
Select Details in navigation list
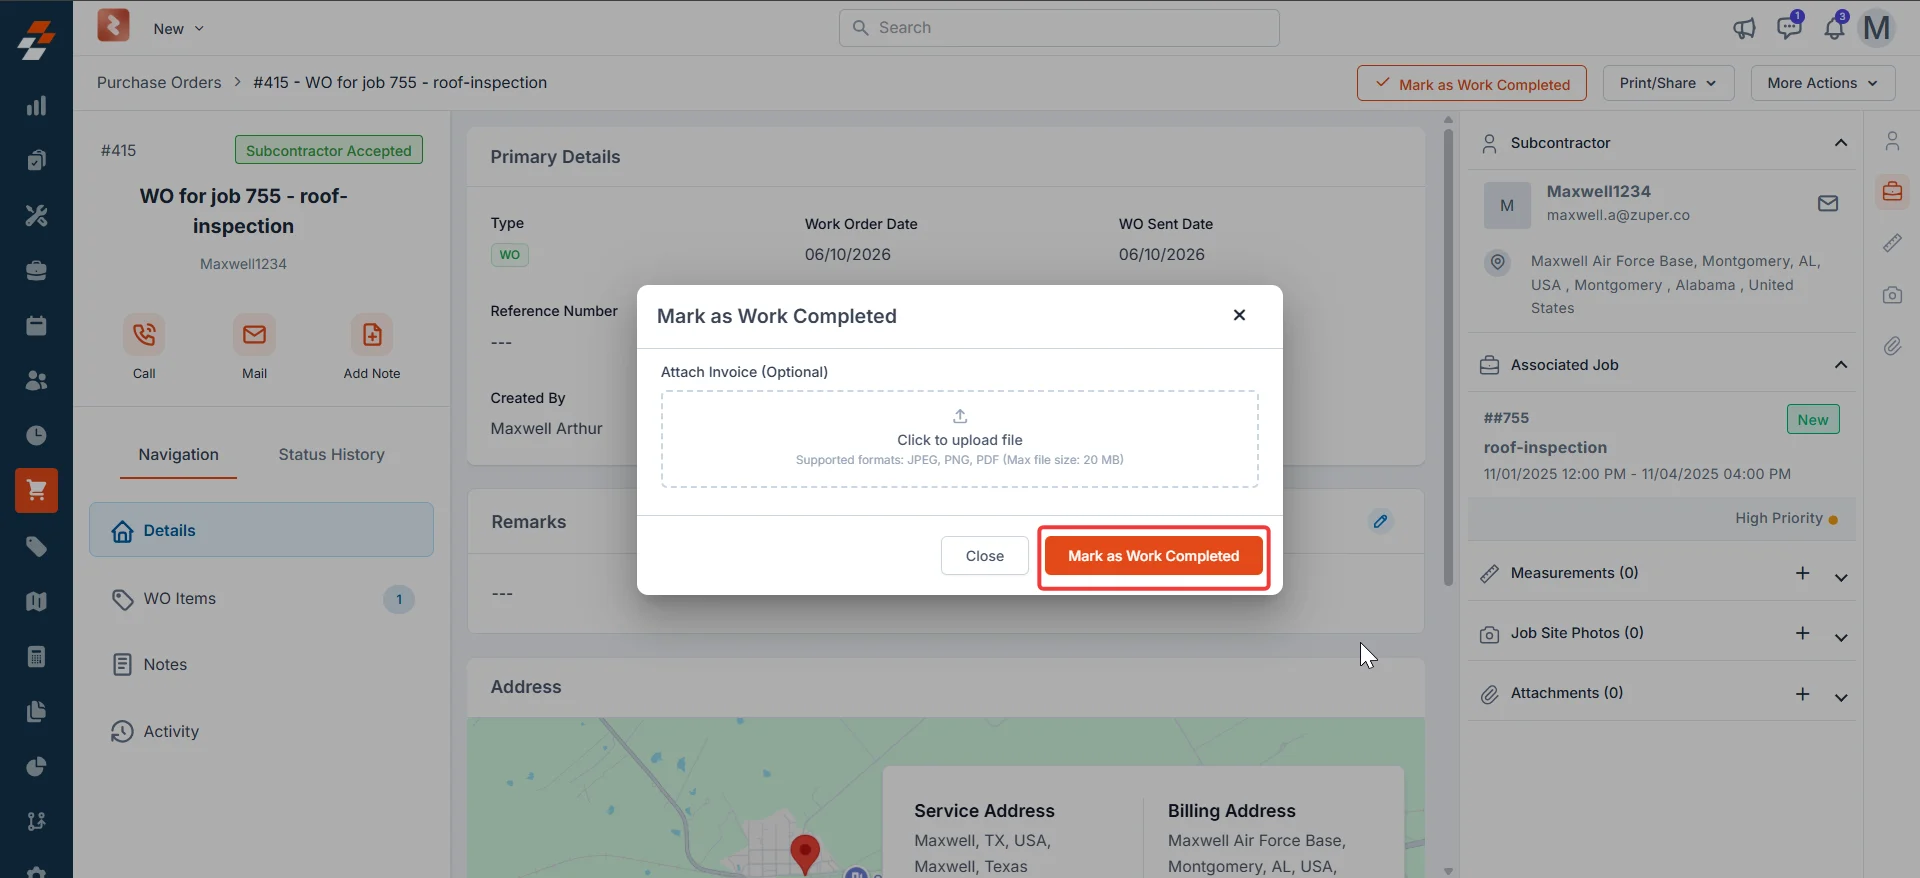coord(261,530)
